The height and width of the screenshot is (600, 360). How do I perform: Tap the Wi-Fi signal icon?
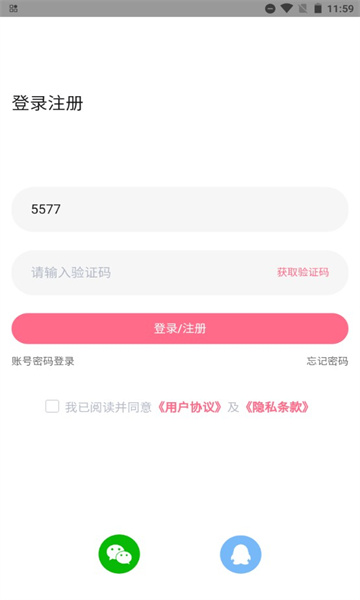point(287,8)
